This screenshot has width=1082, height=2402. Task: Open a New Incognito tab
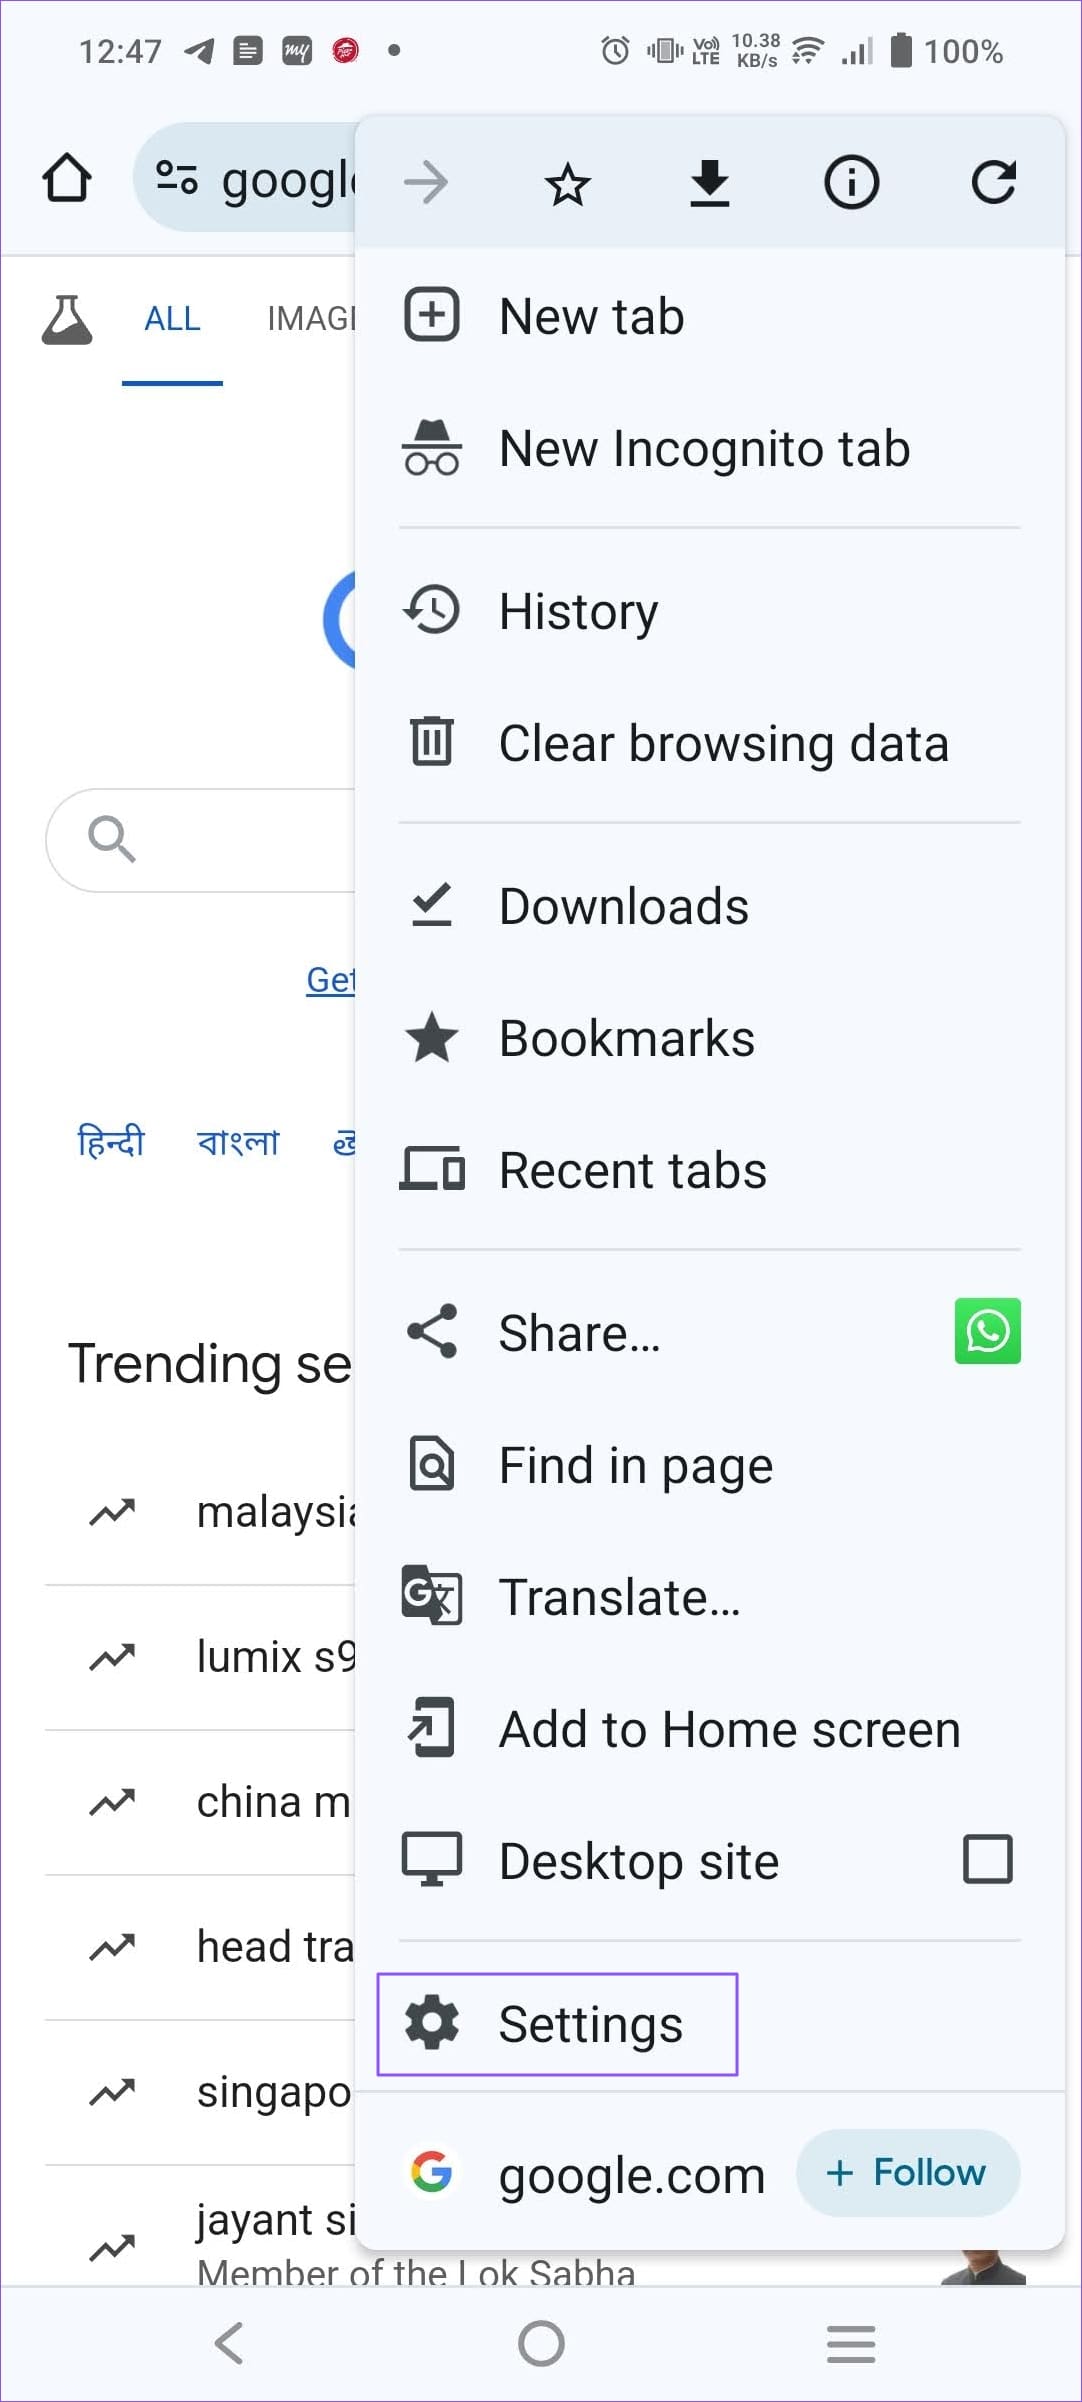tap(704, 448)
